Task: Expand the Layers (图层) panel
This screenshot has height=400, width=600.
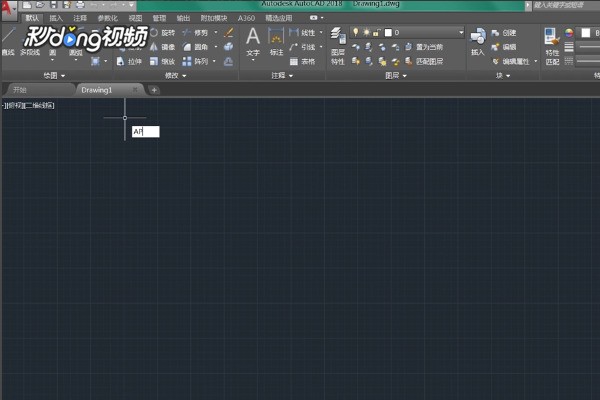Action: point(396,76)
